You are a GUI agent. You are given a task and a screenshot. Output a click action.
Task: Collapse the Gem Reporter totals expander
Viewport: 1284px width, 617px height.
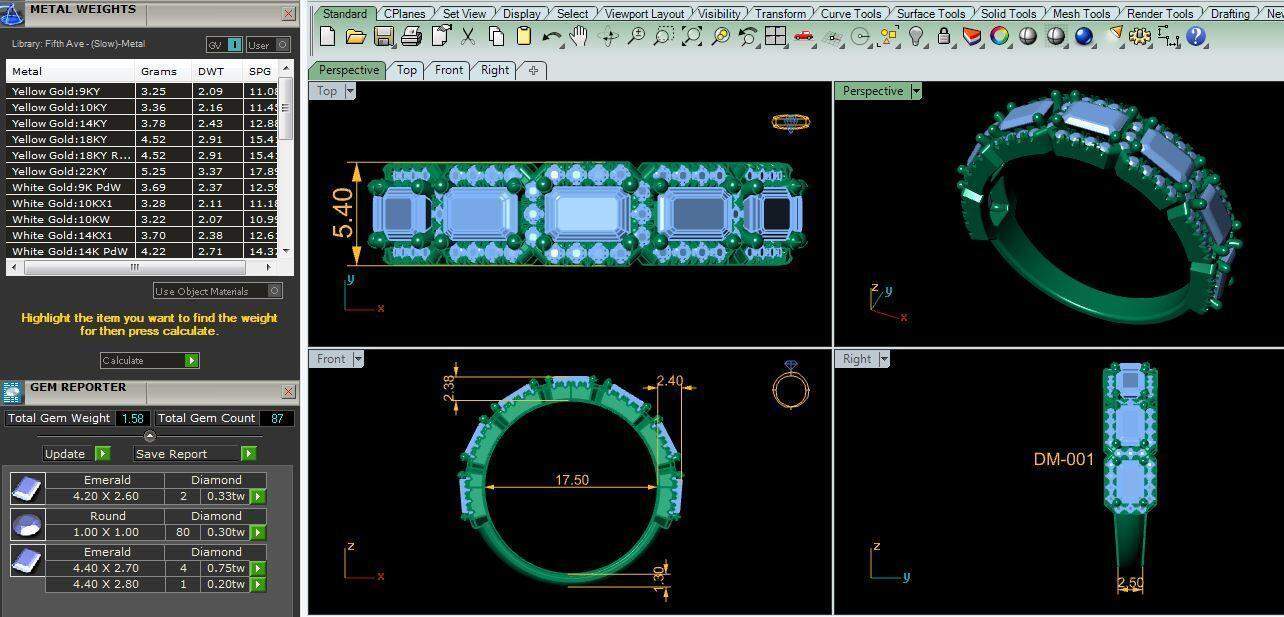(x=150, y=436)
